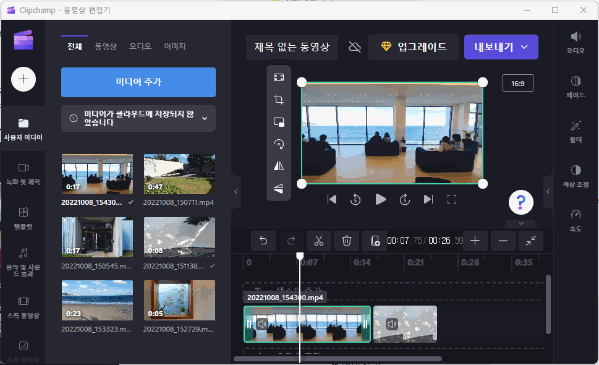599x365 pixels.
Task: Click the fit timeline to screen button
Action: point(531,241)
